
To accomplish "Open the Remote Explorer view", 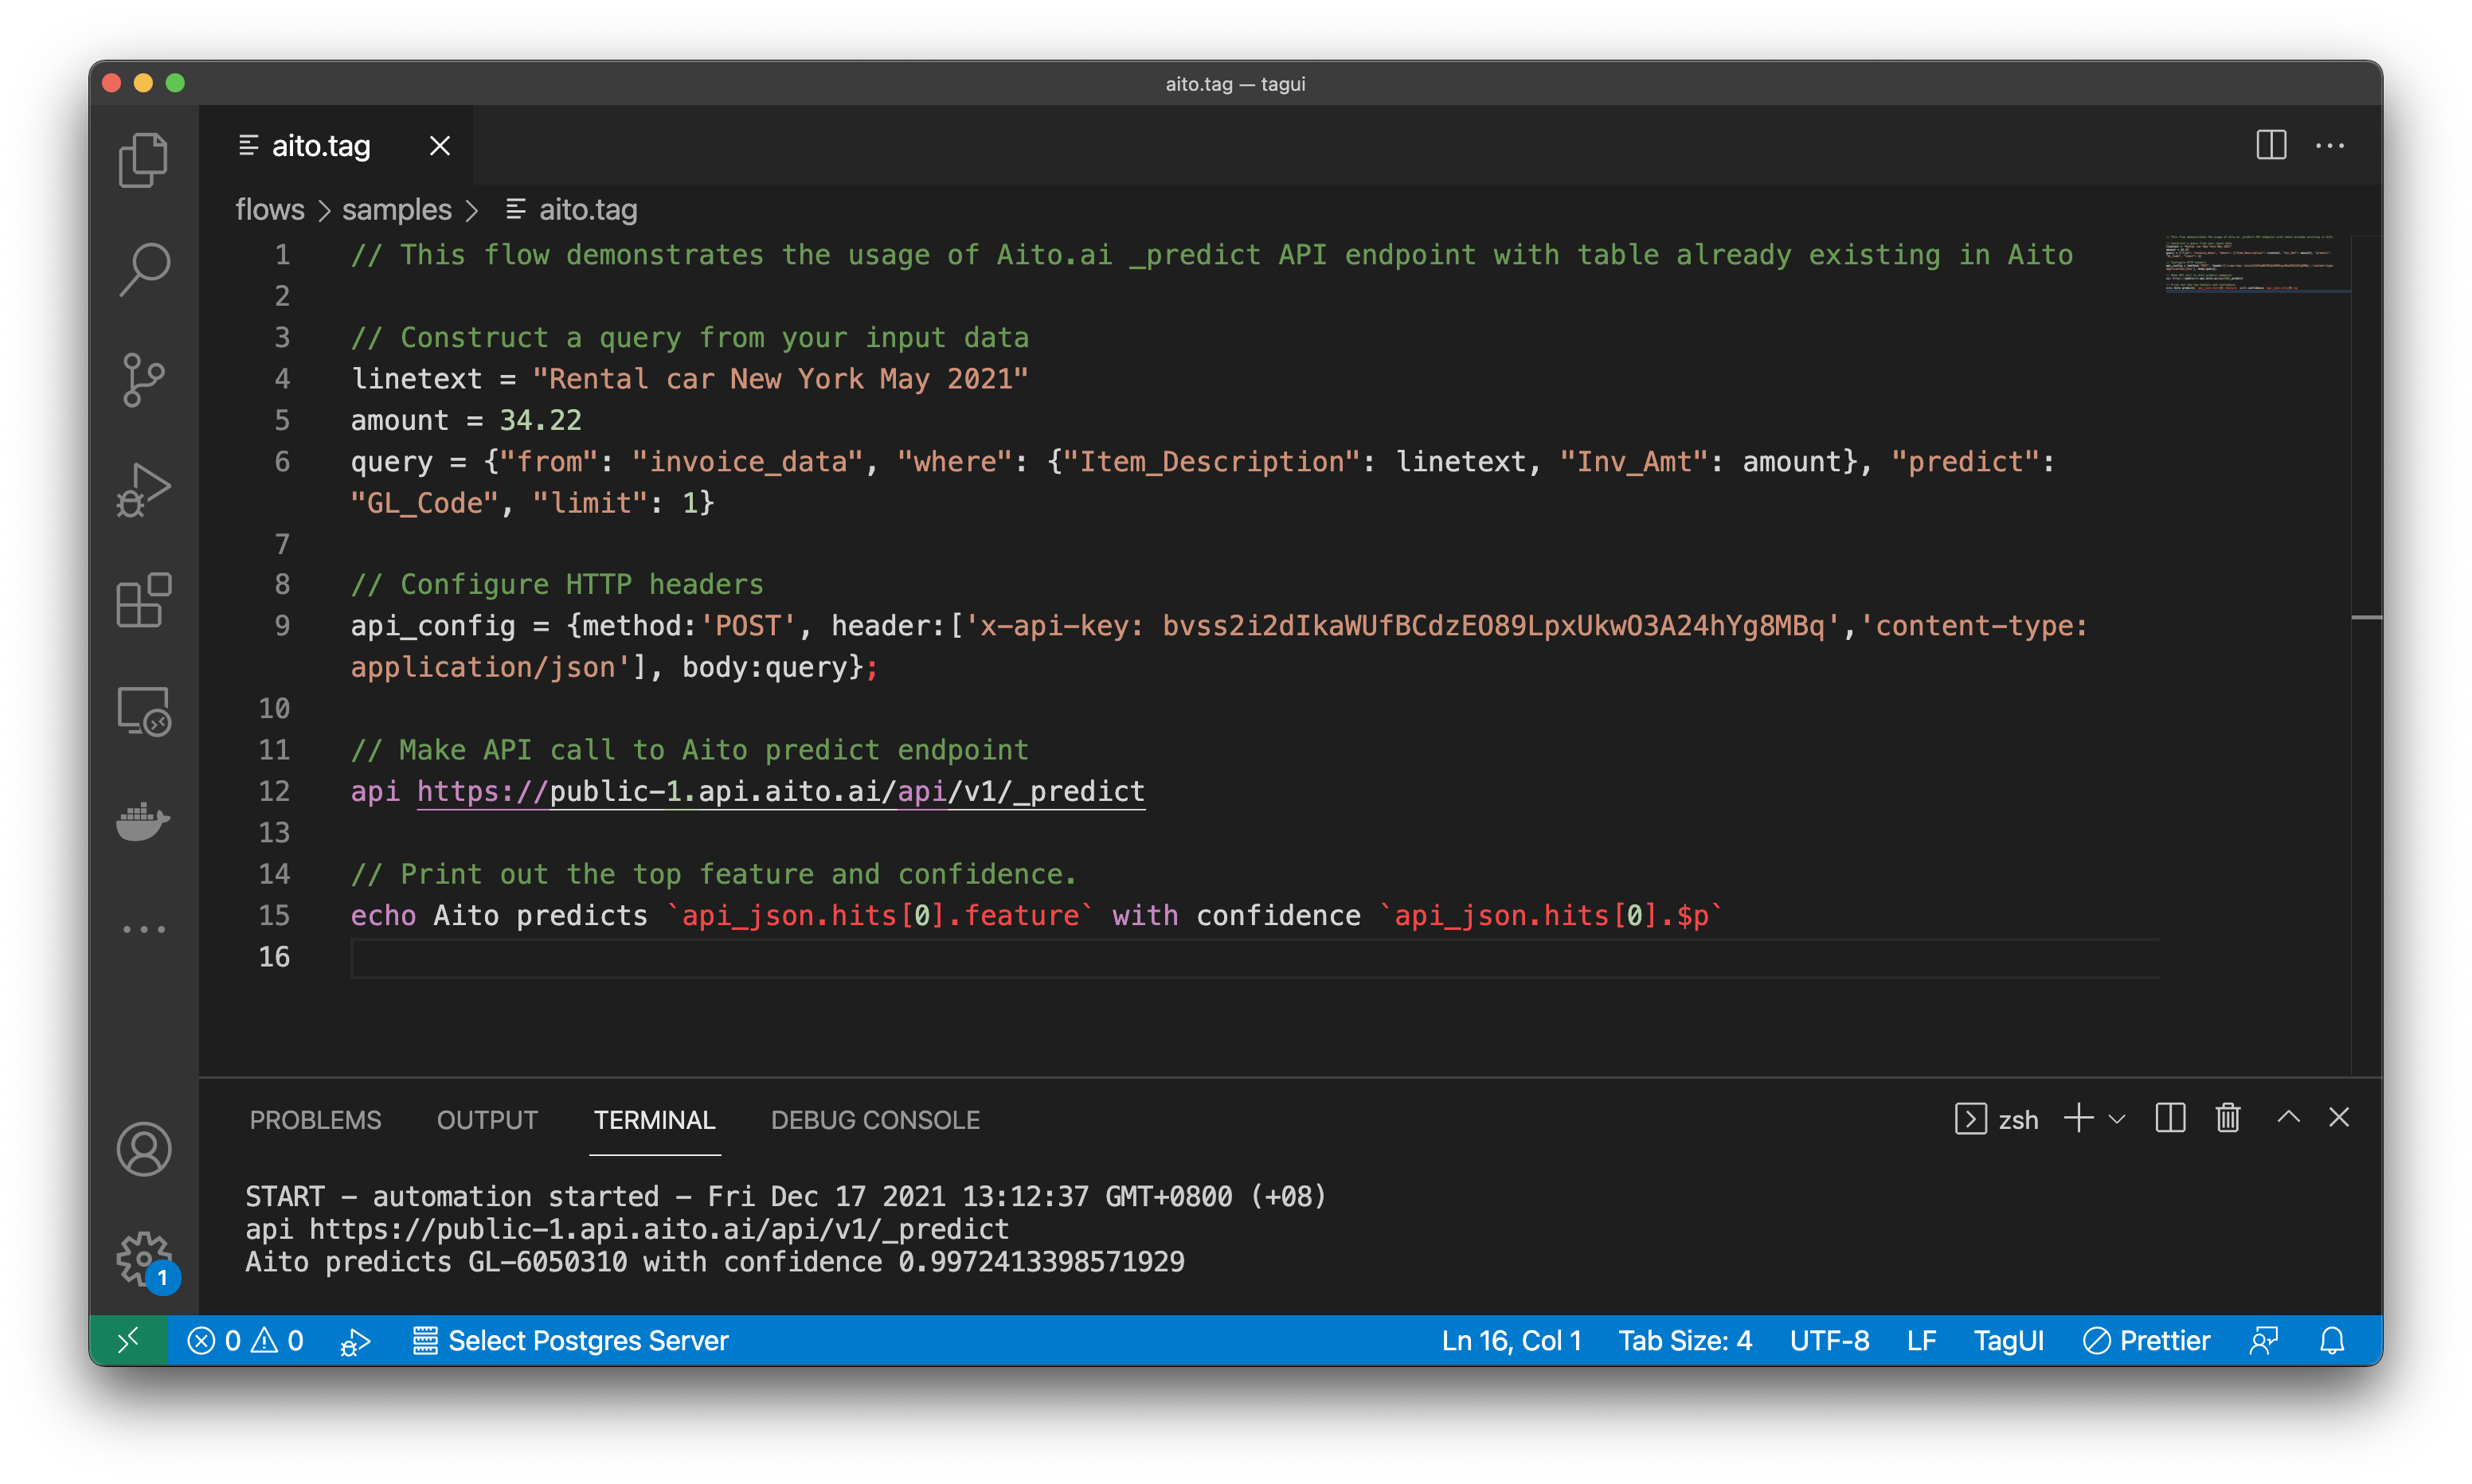I will pos(143,711).
